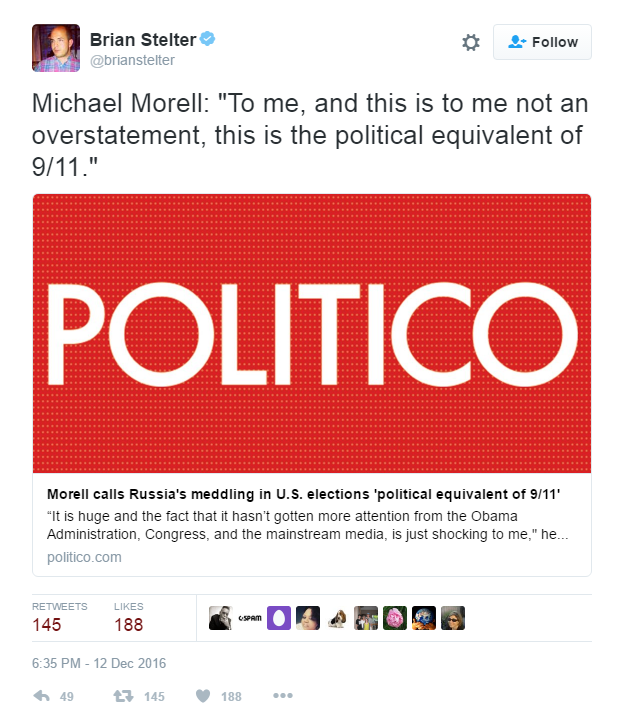
Task: View the 188 likes count
Action: (x=129, y=624)
